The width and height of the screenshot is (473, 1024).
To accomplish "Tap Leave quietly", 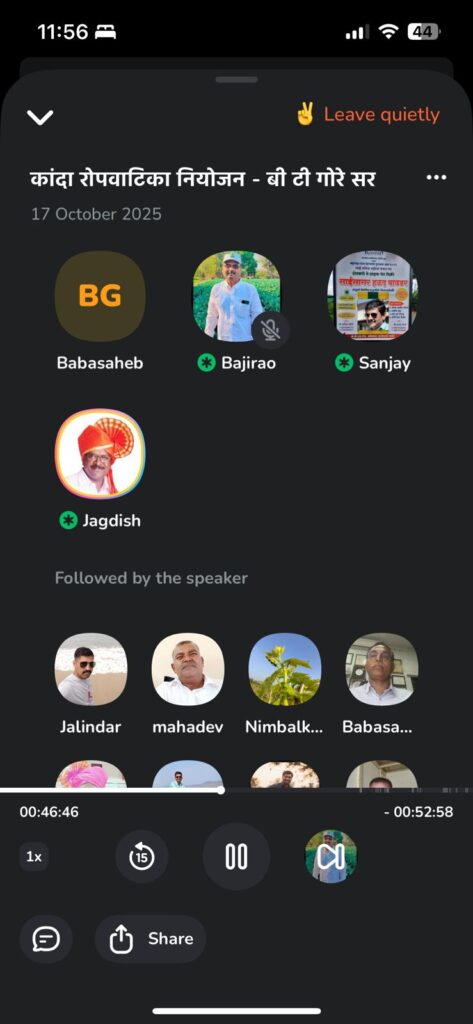I will coord(367,115).
